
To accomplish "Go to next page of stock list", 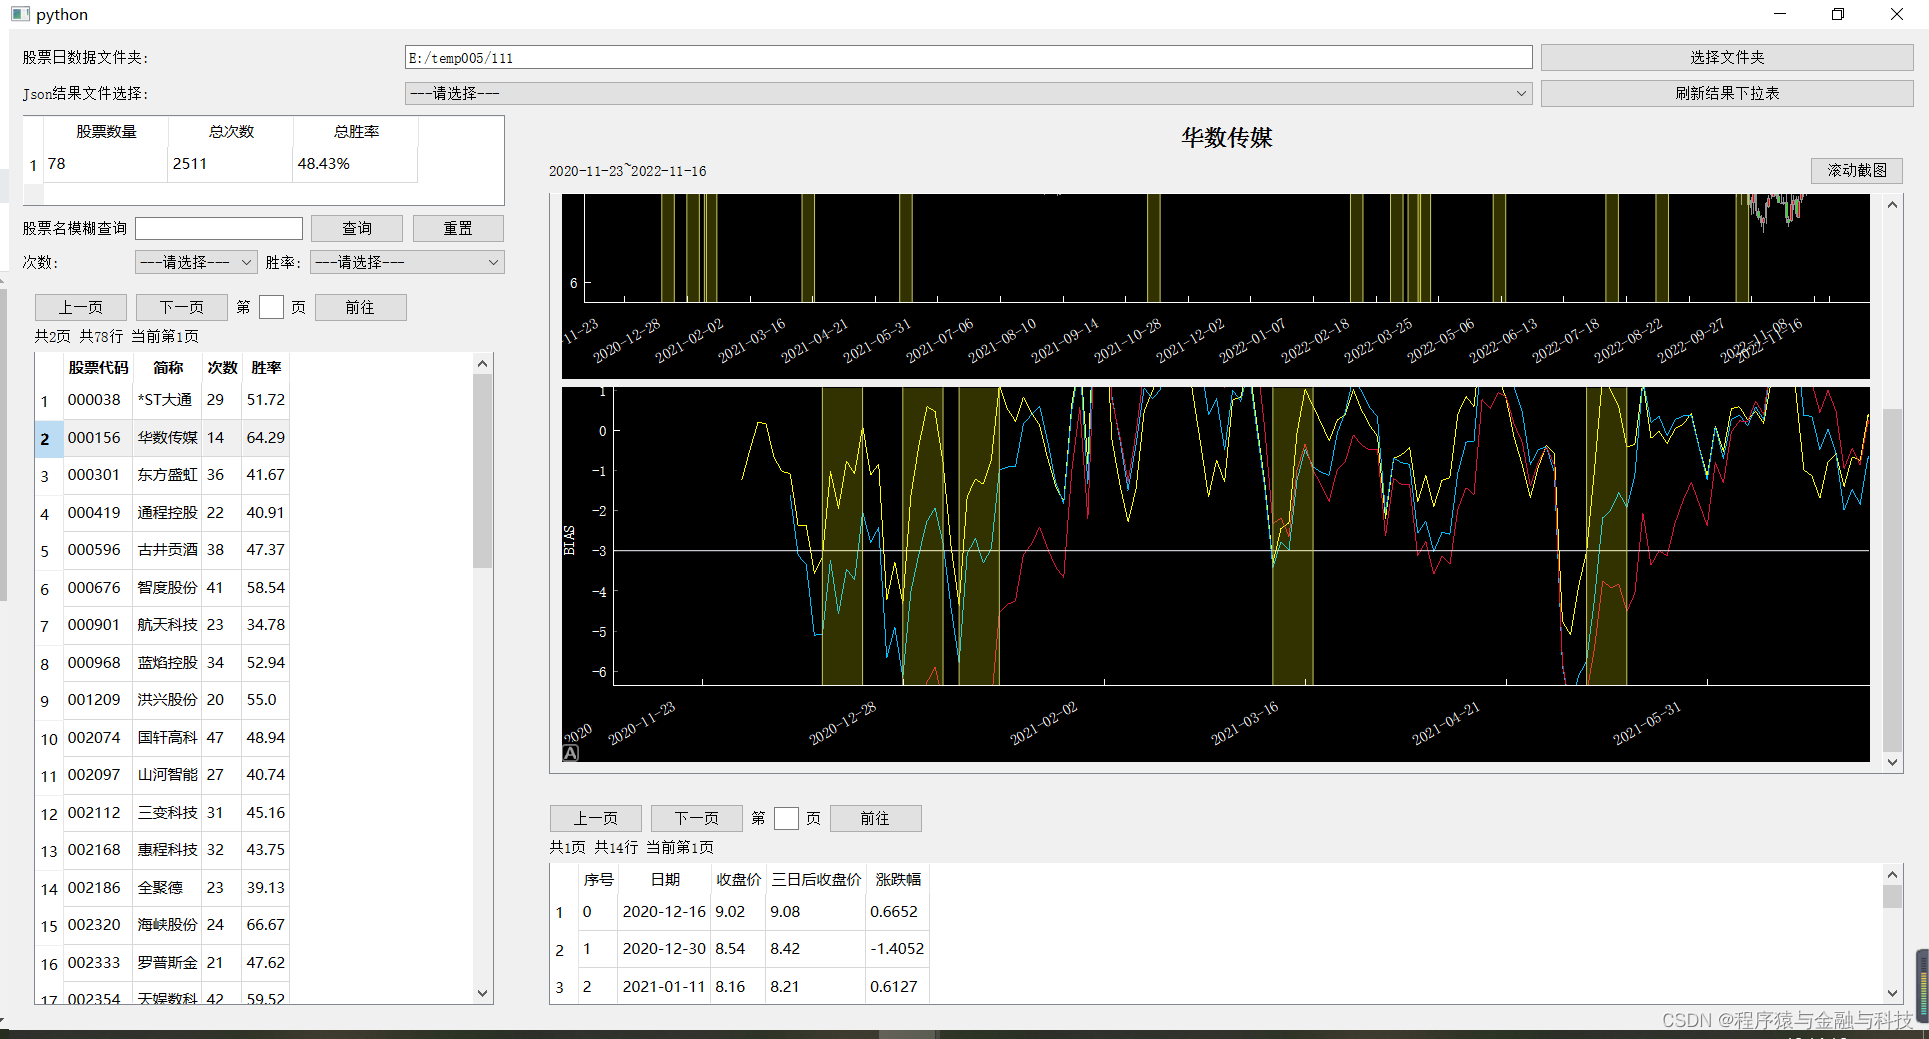I will point(181,307).
